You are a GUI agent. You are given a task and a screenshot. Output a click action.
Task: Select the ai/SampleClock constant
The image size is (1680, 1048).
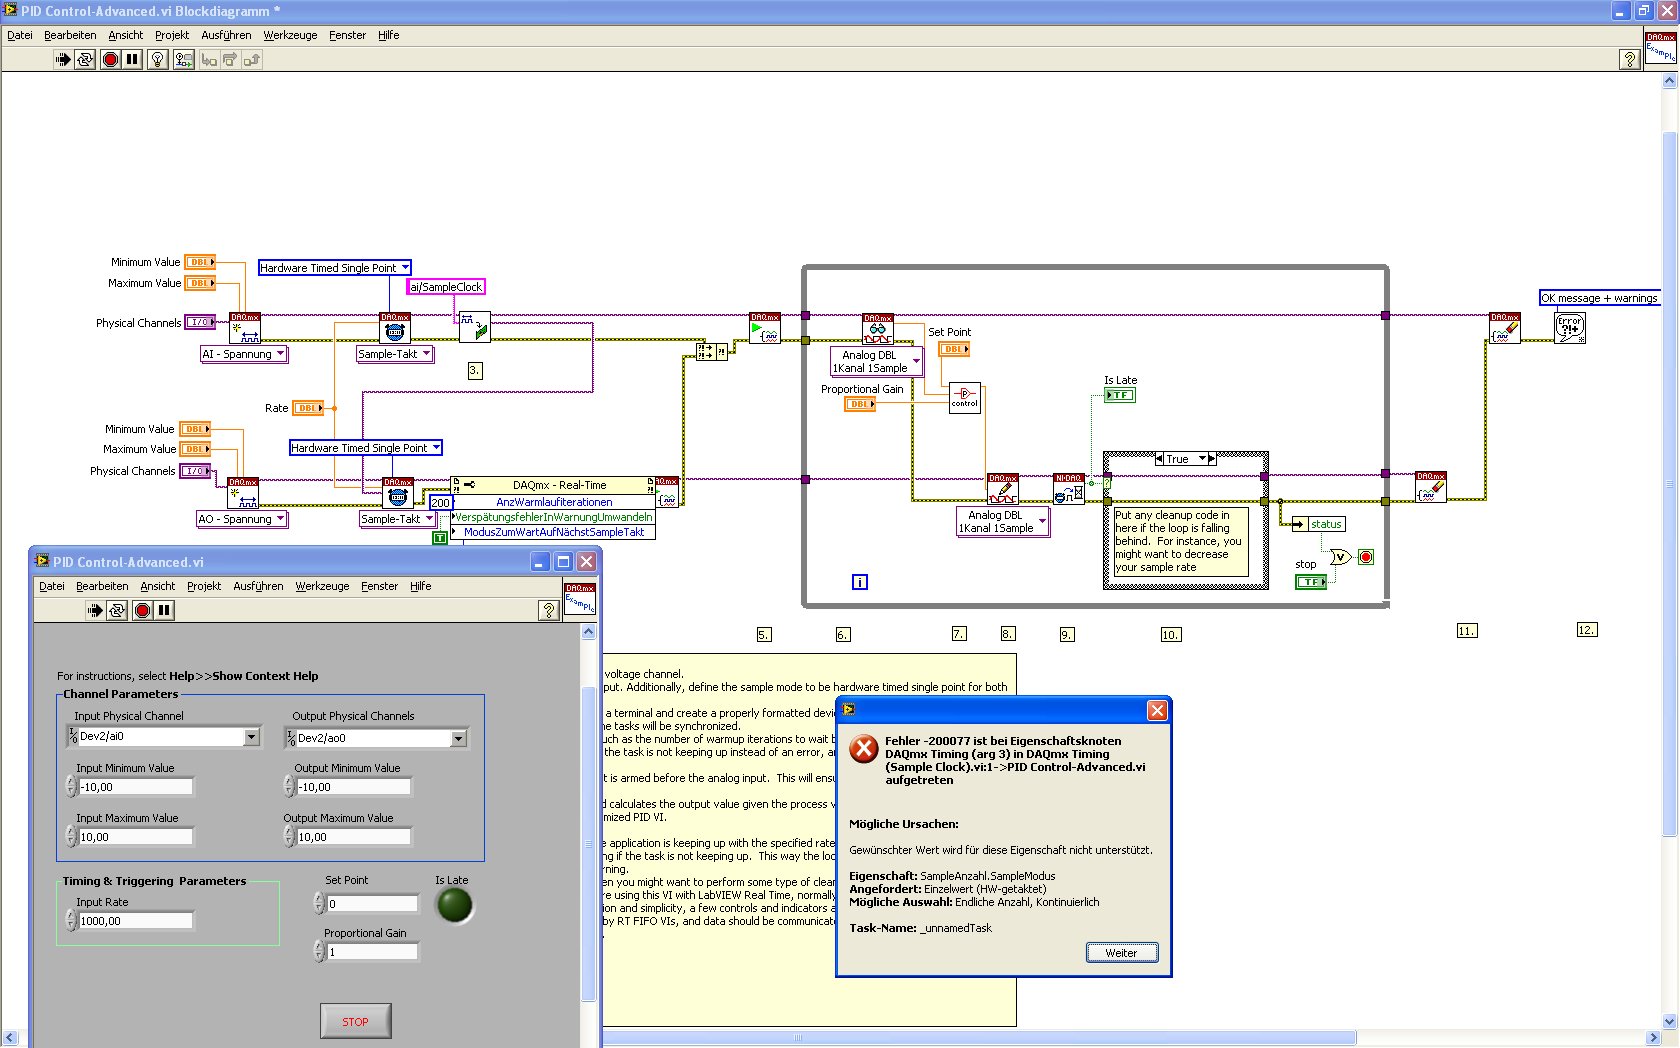pos(446,287)
